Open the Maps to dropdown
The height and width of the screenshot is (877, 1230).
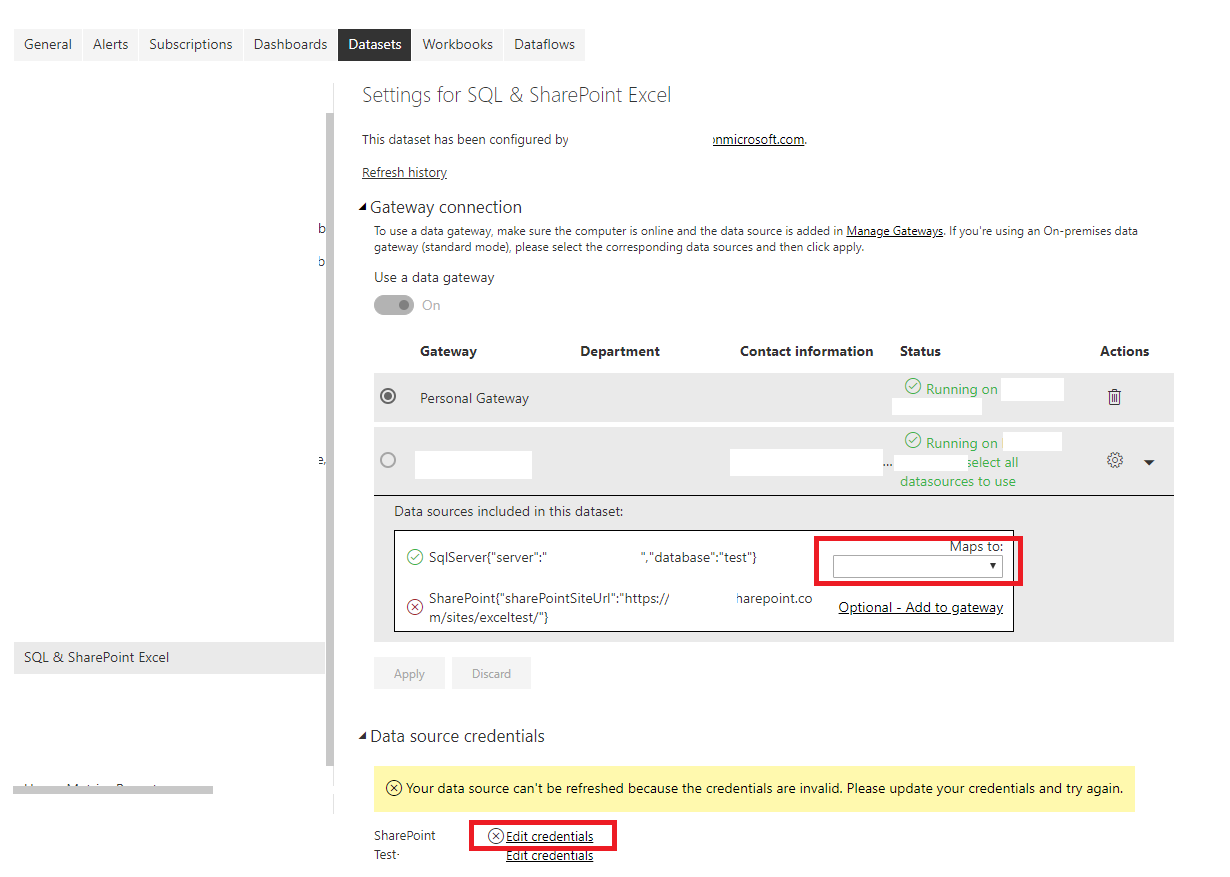pyautogui.click(x=917, y=566)
